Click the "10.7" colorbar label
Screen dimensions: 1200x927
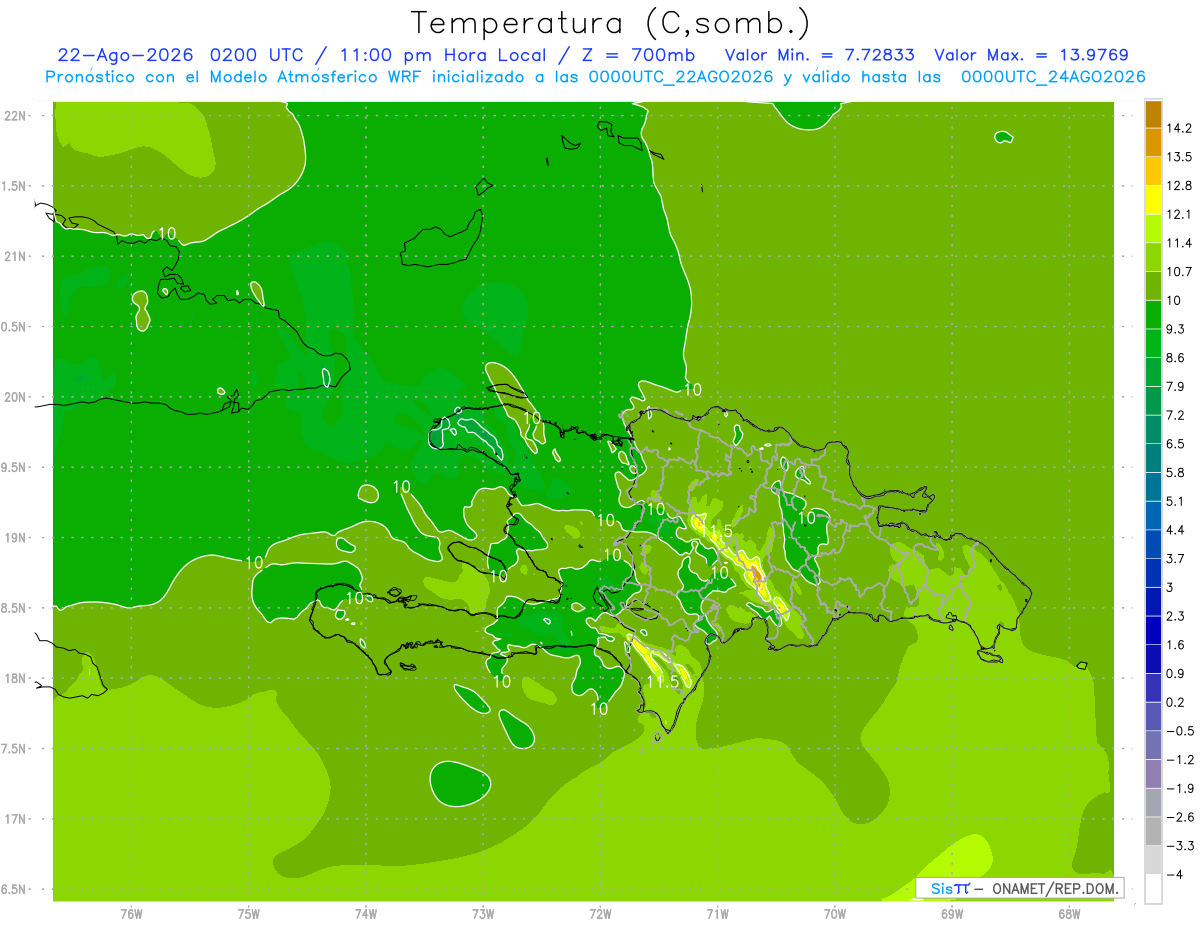(x=1179, y=271)
